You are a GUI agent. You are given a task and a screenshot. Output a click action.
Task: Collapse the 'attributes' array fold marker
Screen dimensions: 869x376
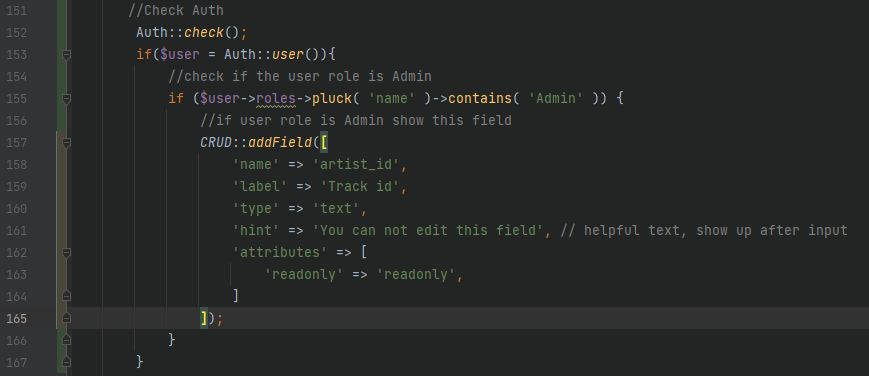(67, 252)
